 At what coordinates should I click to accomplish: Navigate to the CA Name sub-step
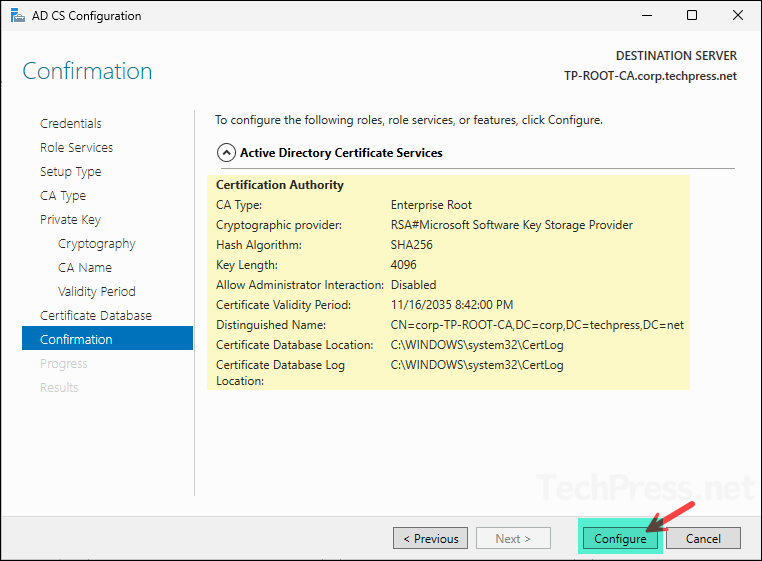(x=85, y=268)
